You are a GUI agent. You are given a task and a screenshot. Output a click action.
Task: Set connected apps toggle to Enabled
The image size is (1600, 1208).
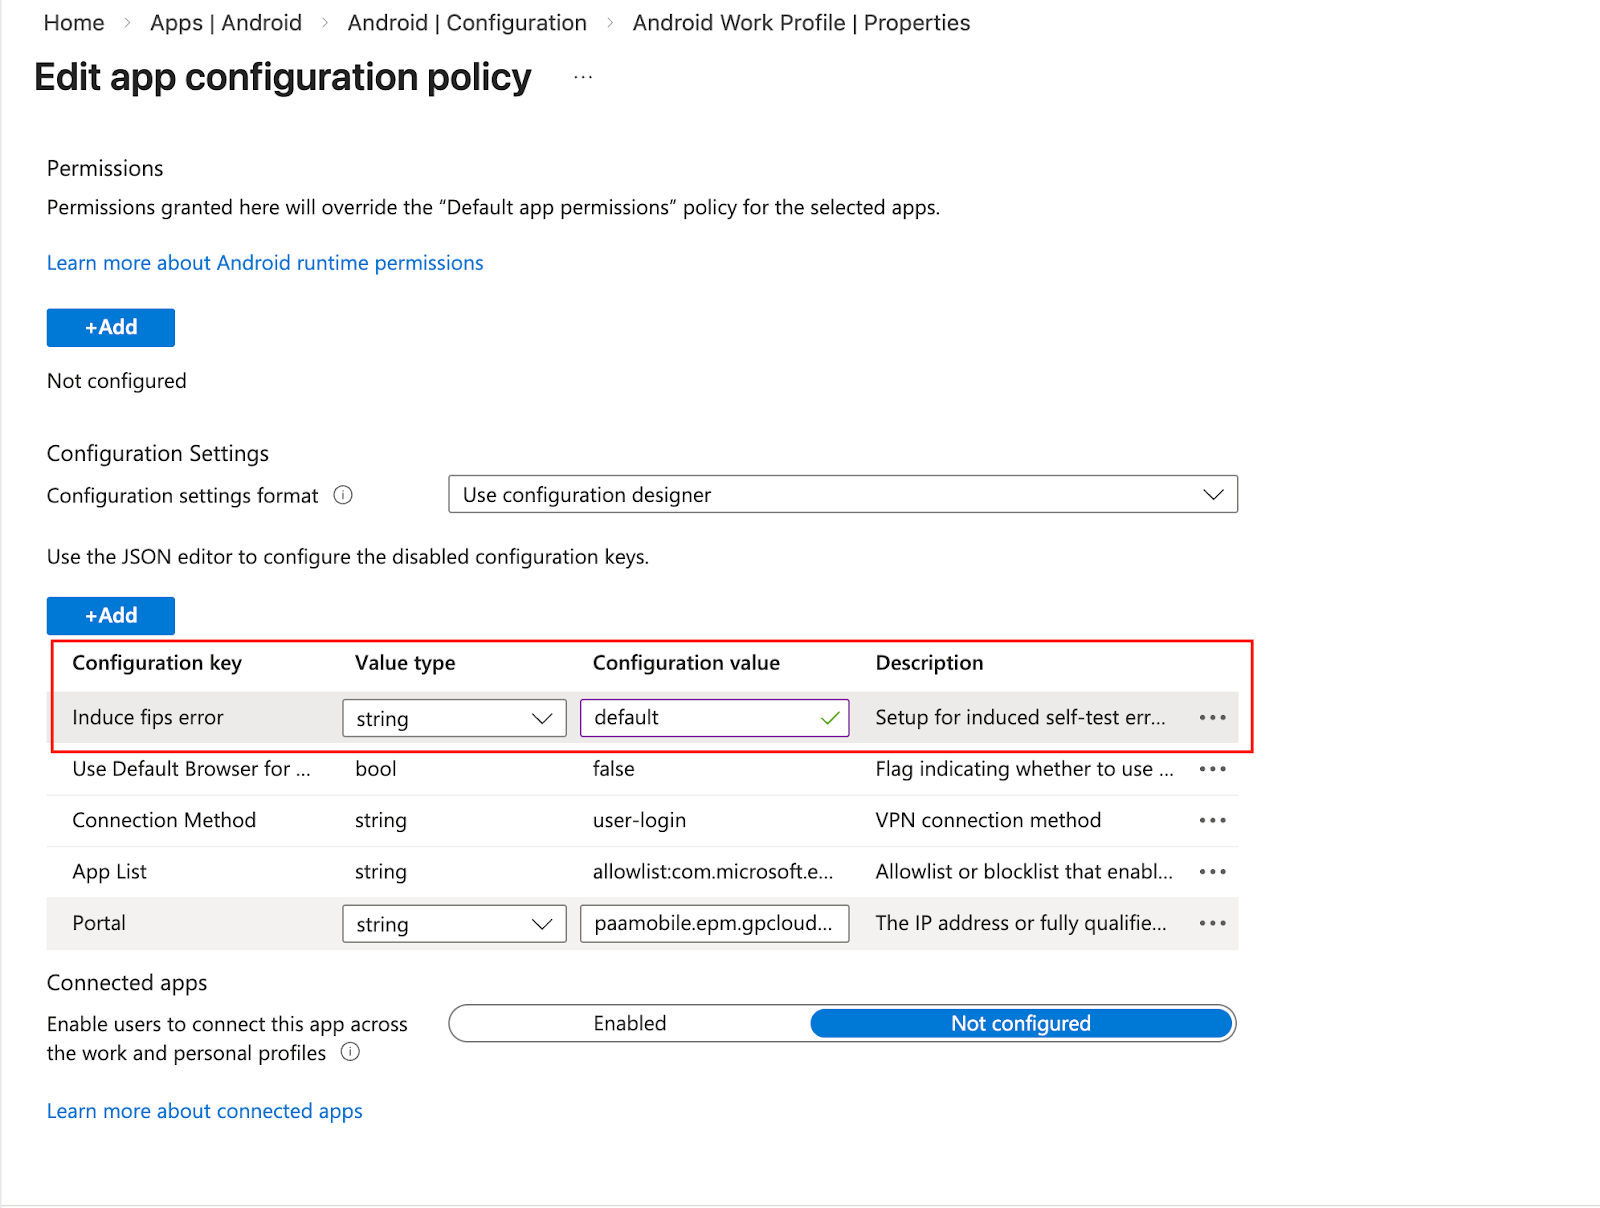tap(630, 1023)
